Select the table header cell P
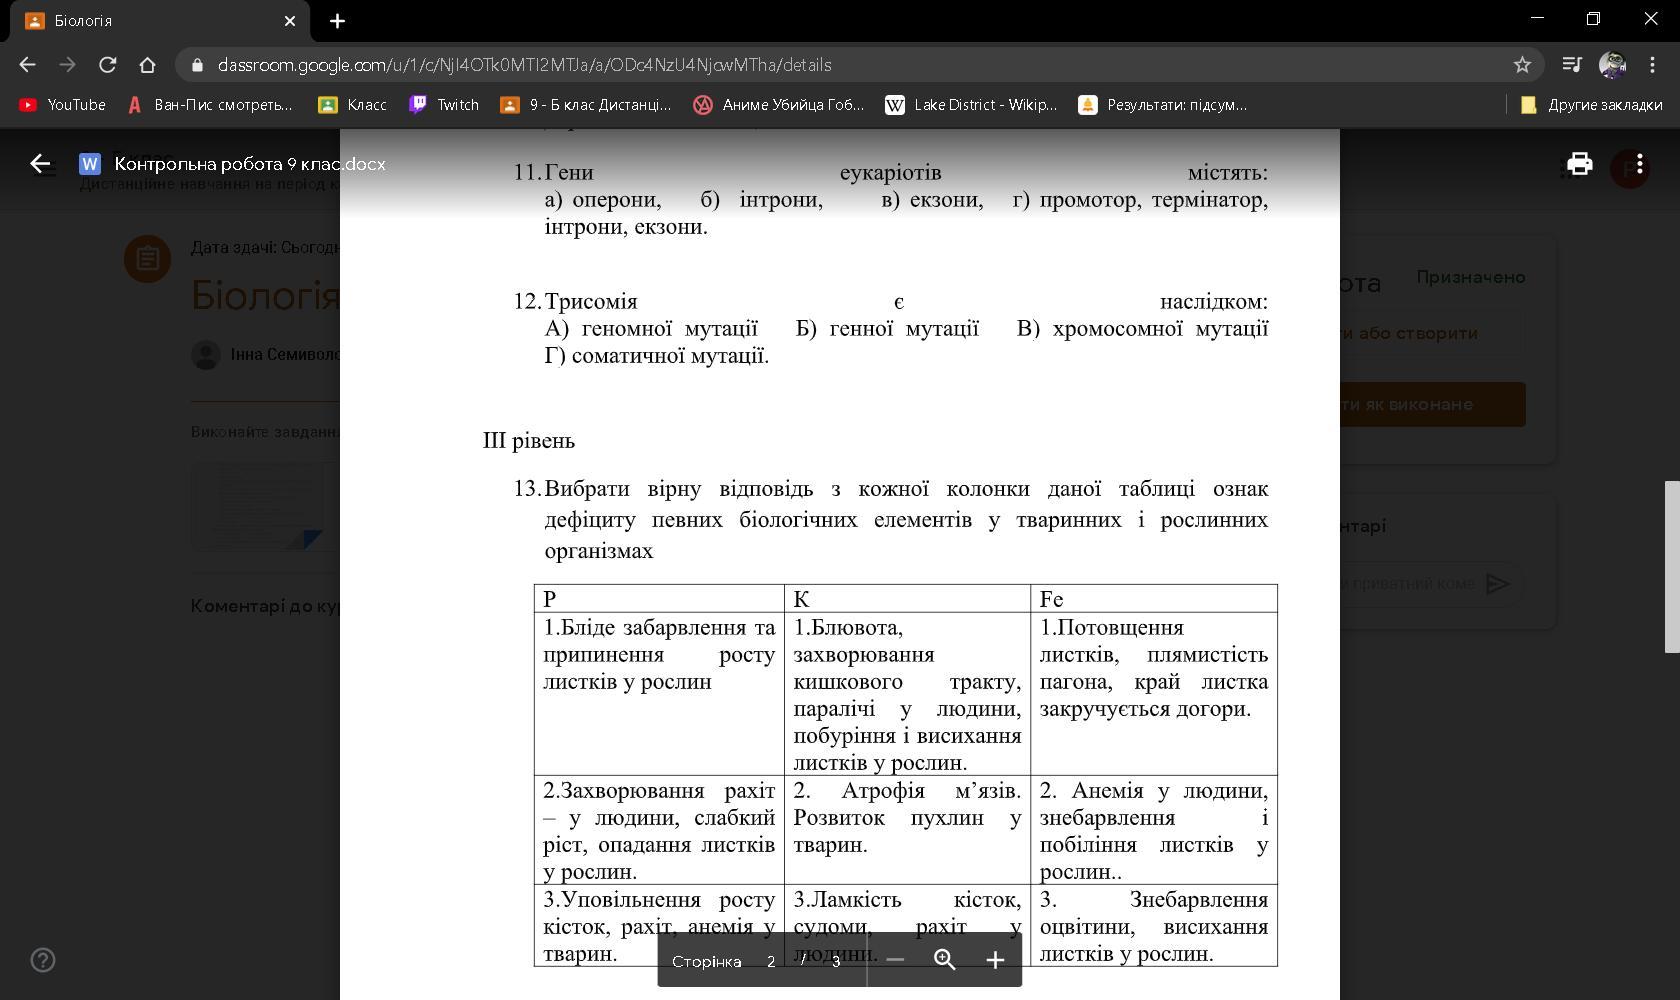Viewport: 1680px width, 1000px height. pyautogui.click(x=659, y=598)
